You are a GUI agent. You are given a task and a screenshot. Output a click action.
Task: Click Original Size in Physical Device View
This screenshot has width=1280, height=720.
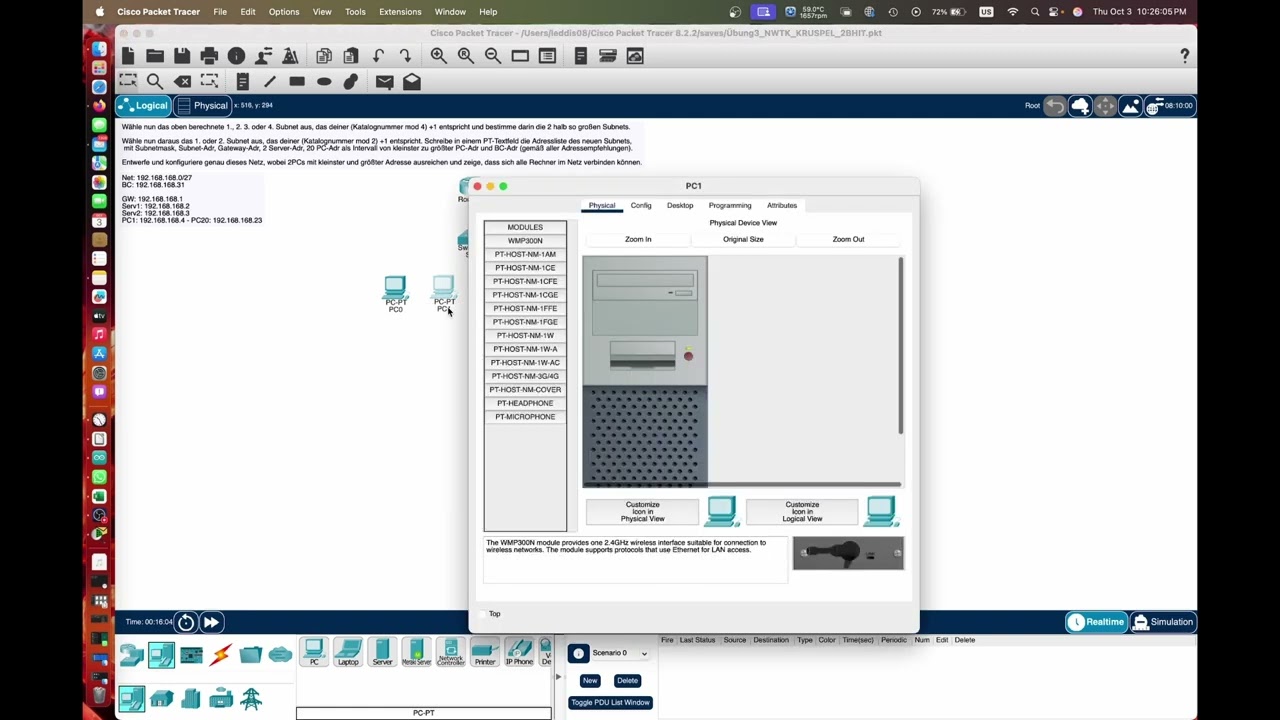[x=743, y=240]
